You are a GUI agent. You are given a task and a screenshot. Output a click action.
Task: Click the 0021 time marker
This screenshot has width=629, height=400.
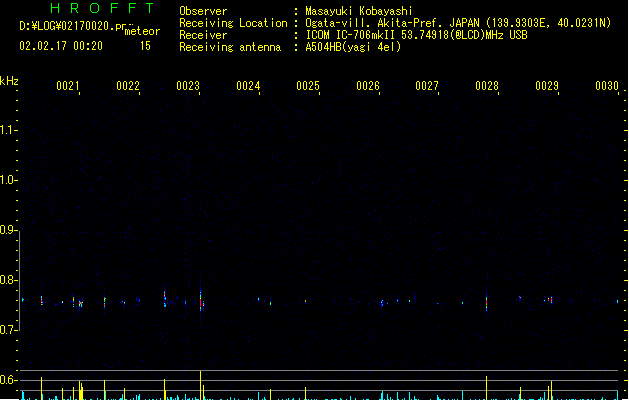[67, 86]
